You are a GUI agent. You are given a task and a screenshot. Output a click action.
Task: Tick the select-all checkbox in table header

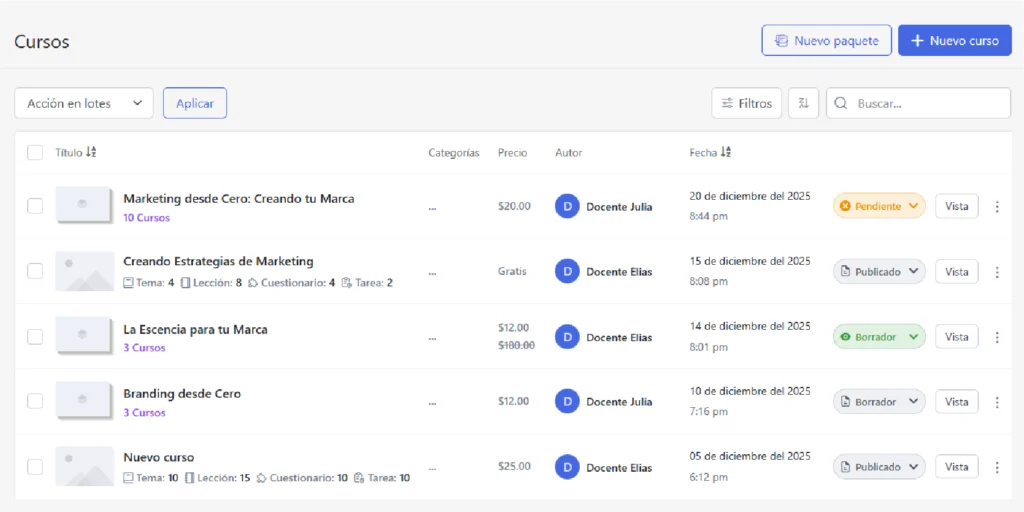pyautogui.click(x=35, y=153)
